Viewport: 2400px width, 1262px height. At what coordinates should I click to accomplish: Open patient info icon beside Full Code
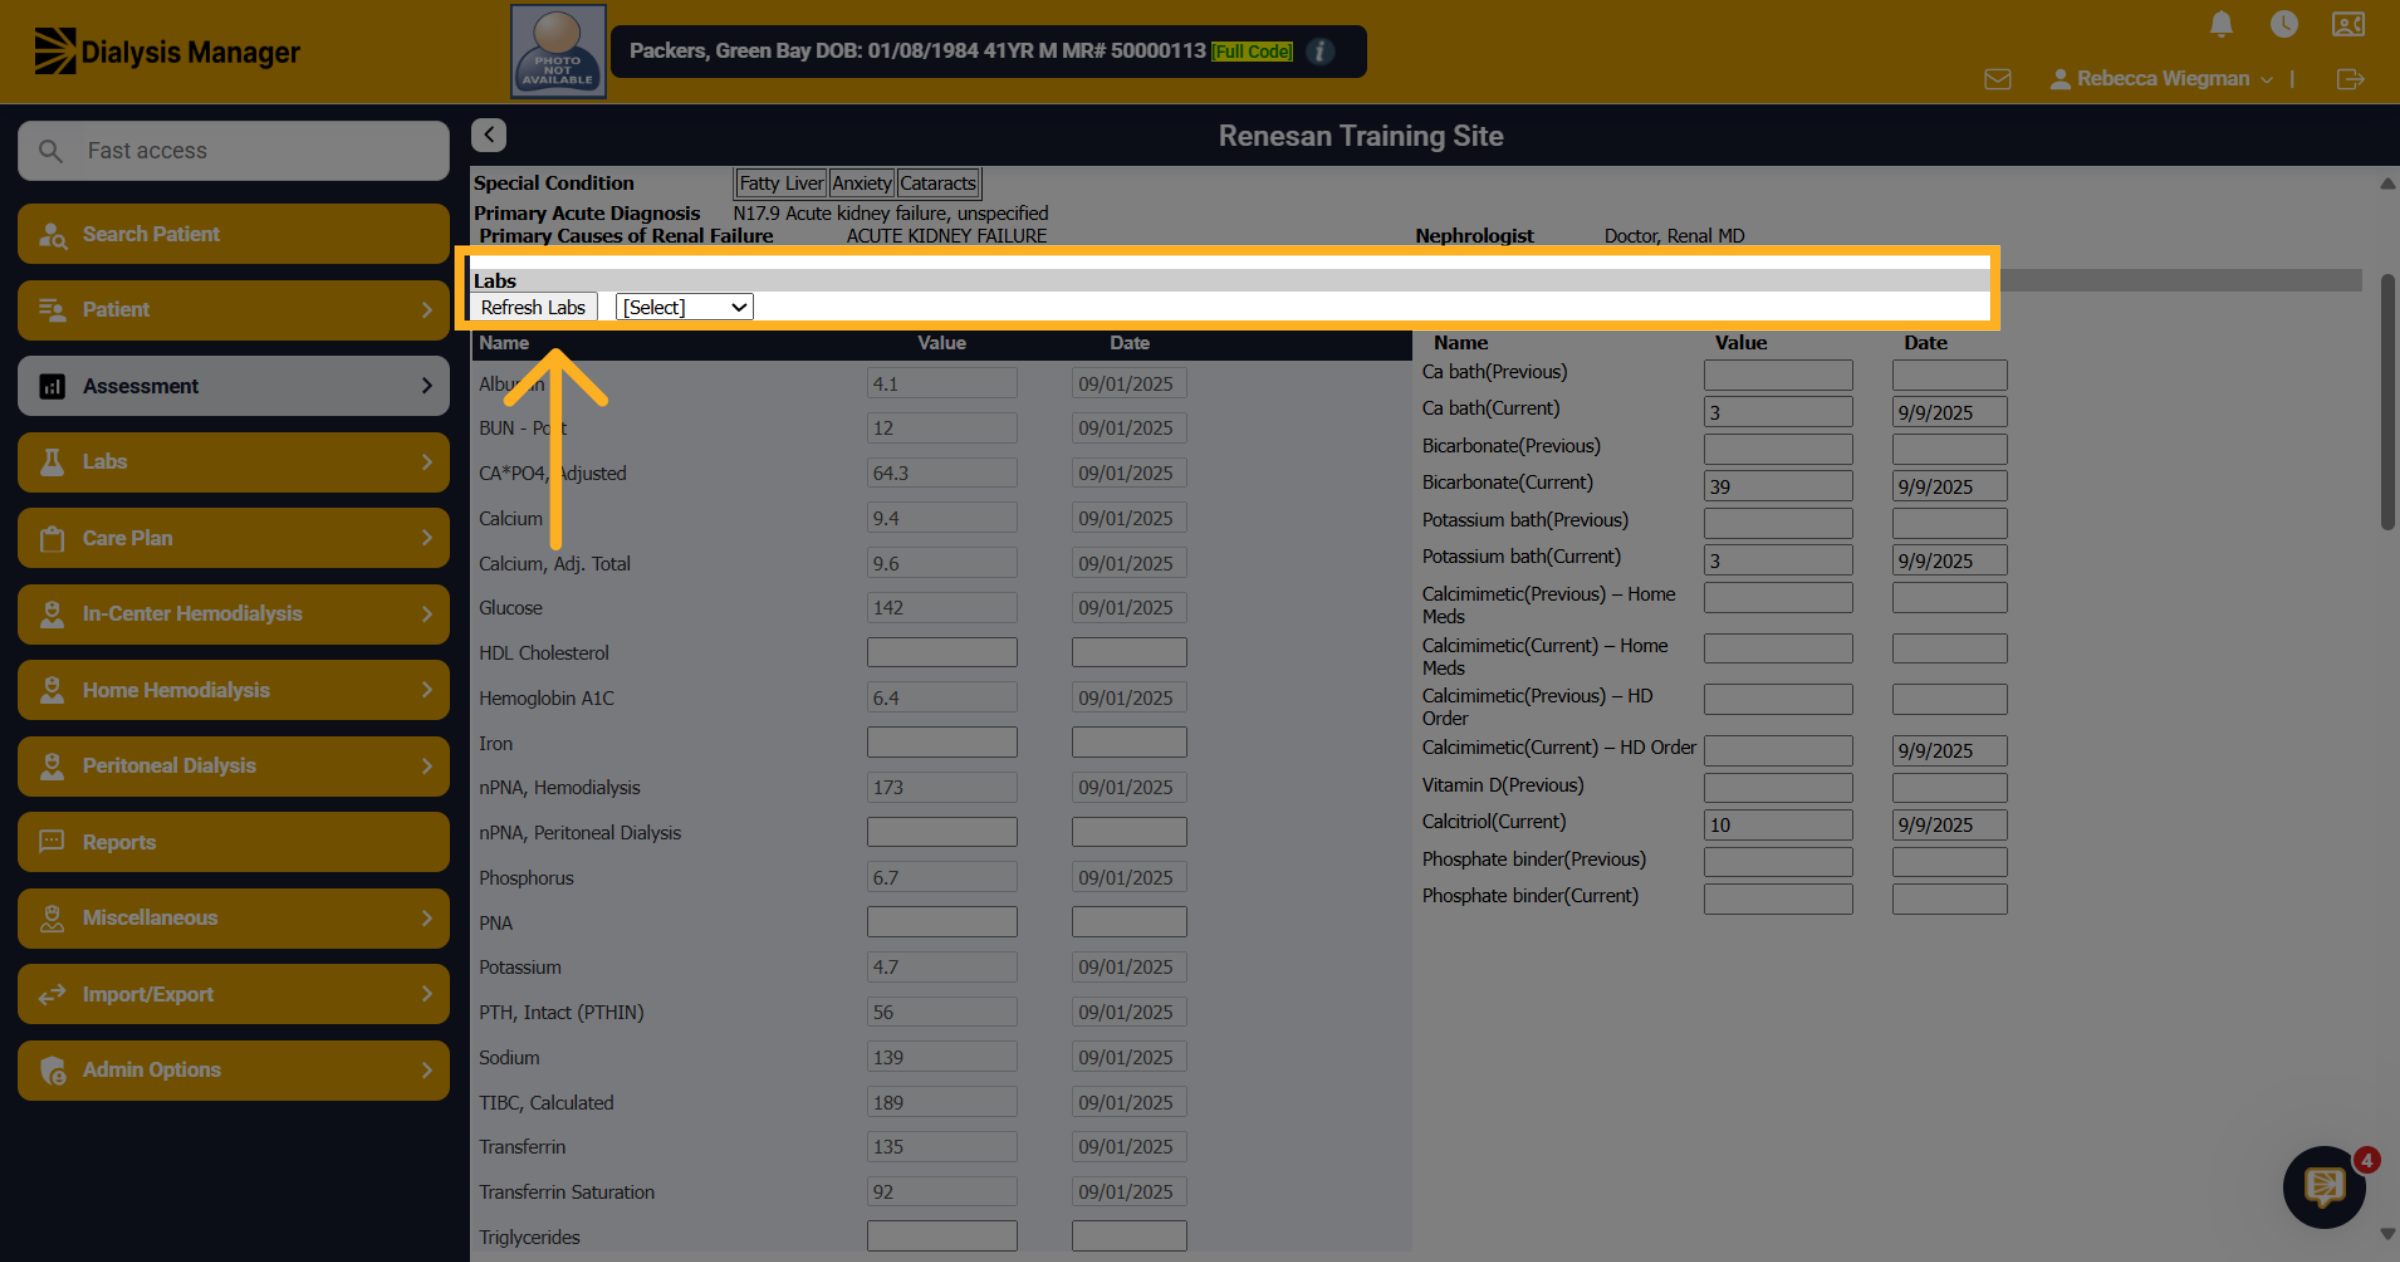pyautogui.click(x=1320, y=51)
